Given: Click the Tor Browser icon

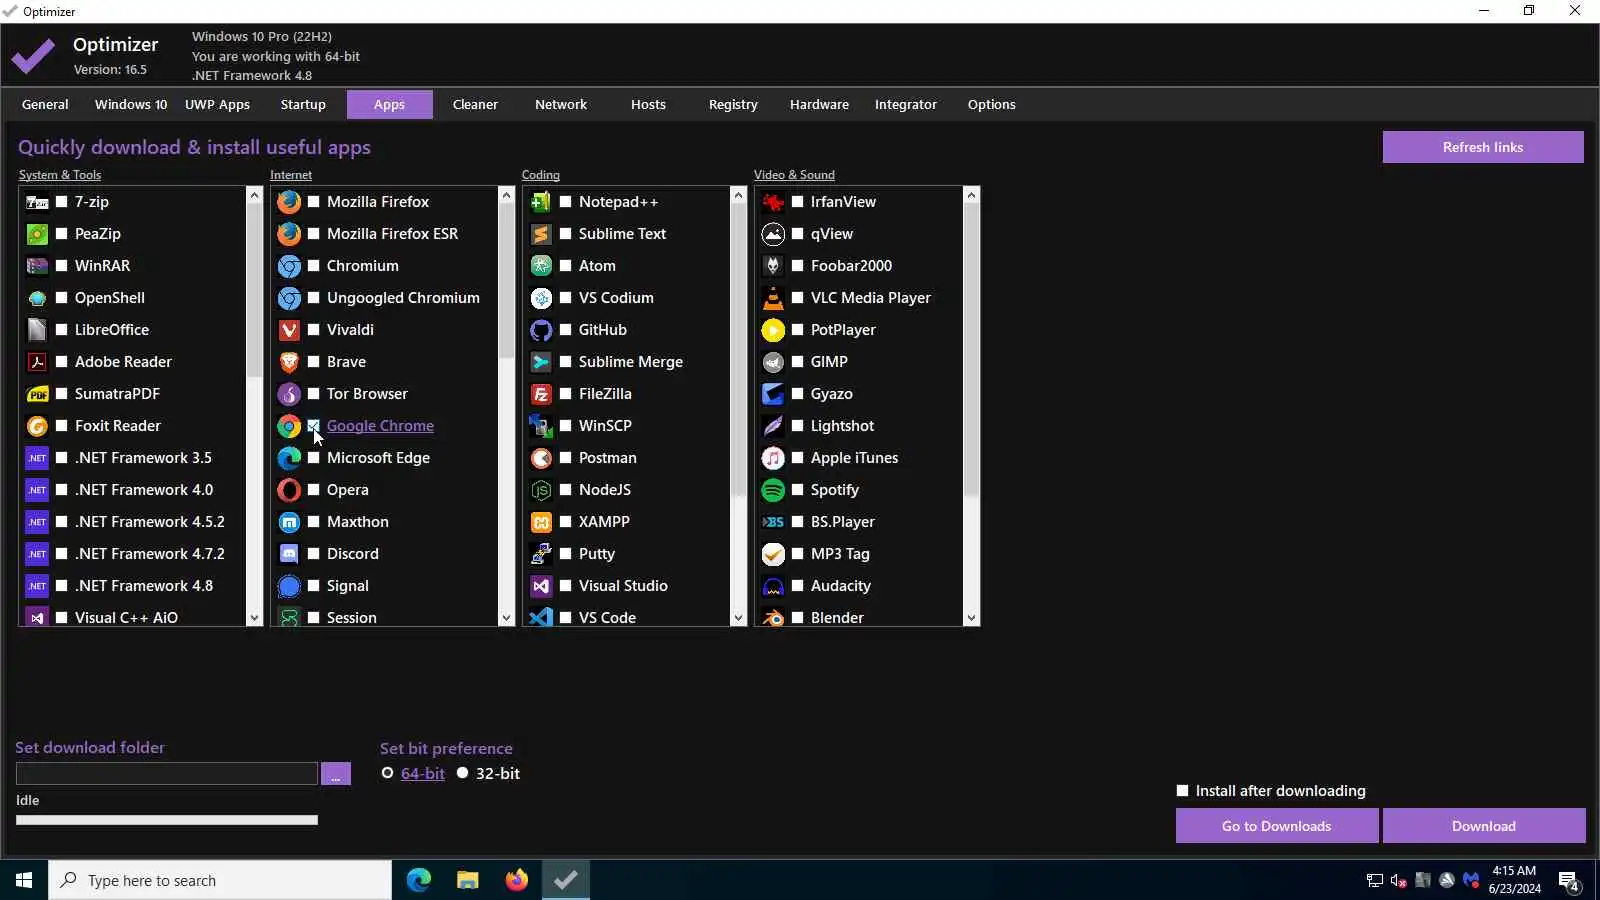Looking at the screenshot, I should tap(289, 394).
